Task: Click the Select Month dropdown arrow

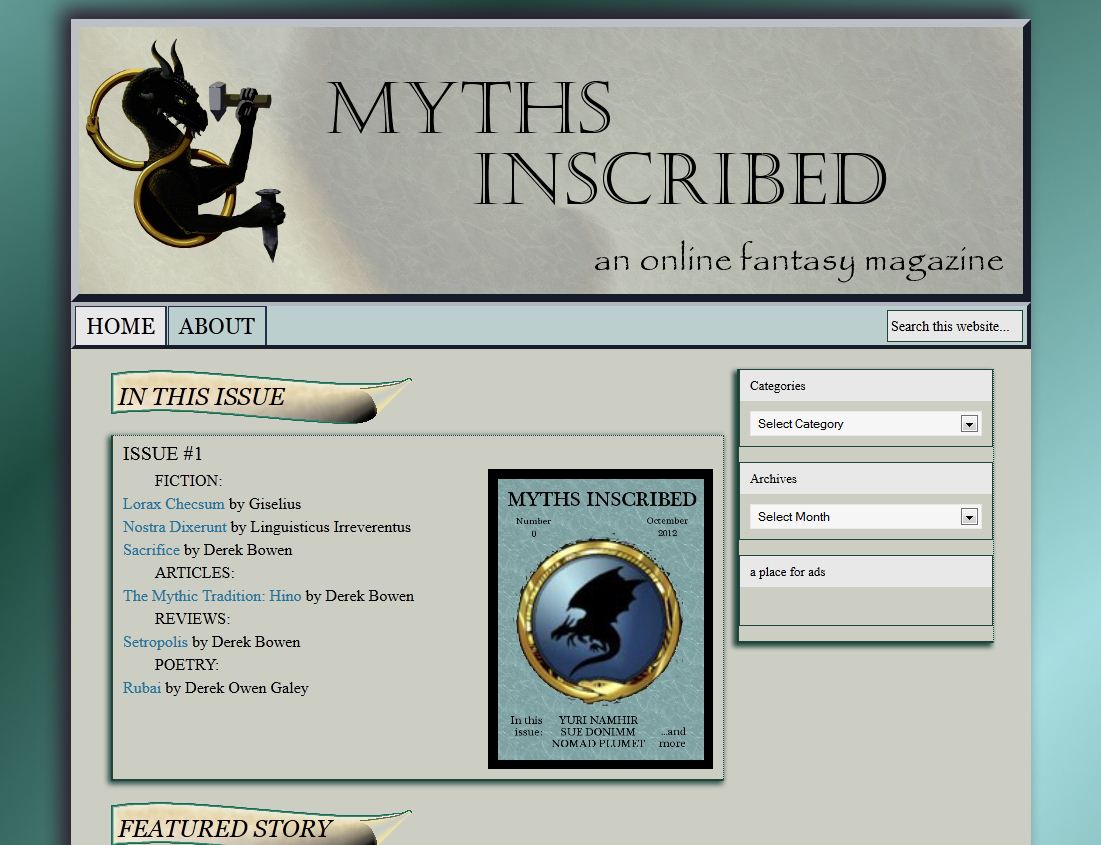Action: 969,517
